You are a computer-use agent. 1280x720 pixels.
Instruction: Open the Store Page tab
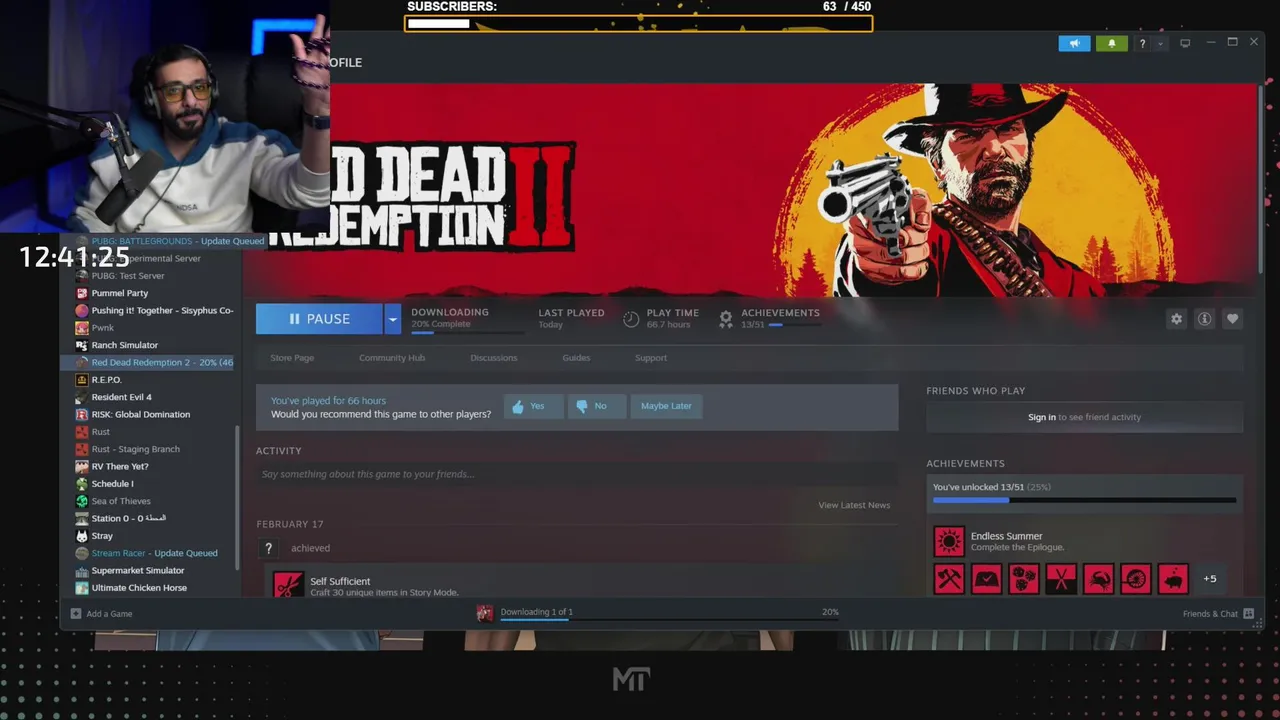pos(292,358)
